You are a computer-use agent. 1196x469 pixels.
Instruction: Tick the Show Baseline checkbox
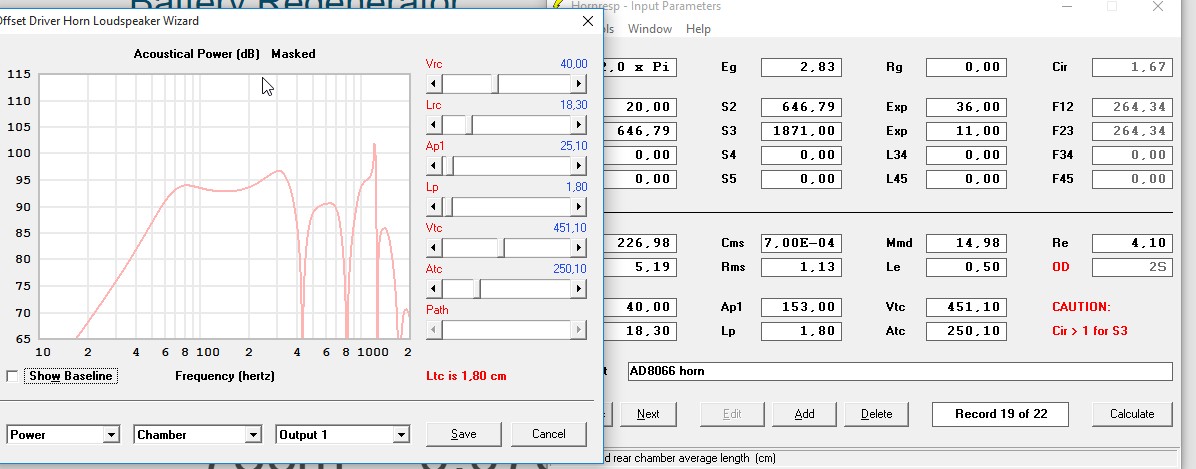pos(11,376)
